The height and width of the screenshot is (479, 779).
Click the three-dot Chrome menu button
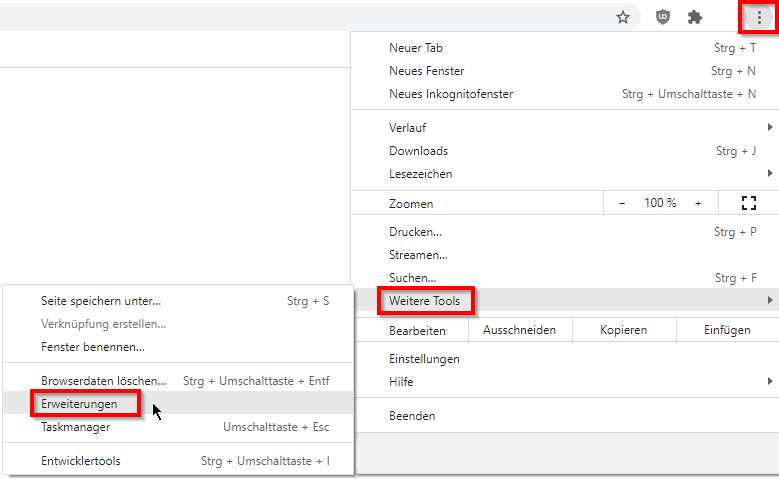[758, 17]
